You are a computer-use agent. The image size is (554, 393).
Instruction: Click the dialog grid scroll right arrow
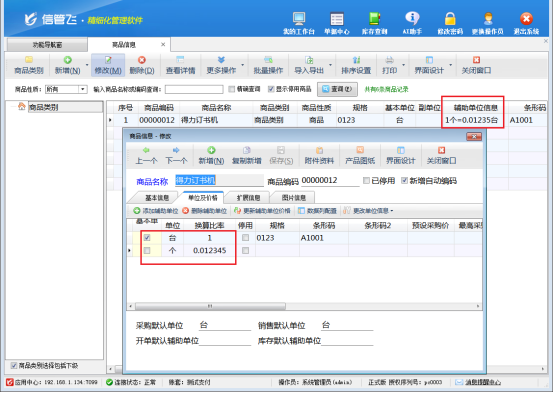[x=478, y=306]
